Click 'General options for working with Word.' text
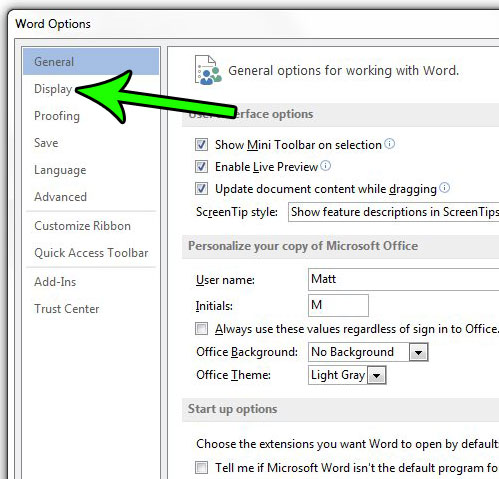The height and width of the screenshot is (479, 499). coord(343,71)
